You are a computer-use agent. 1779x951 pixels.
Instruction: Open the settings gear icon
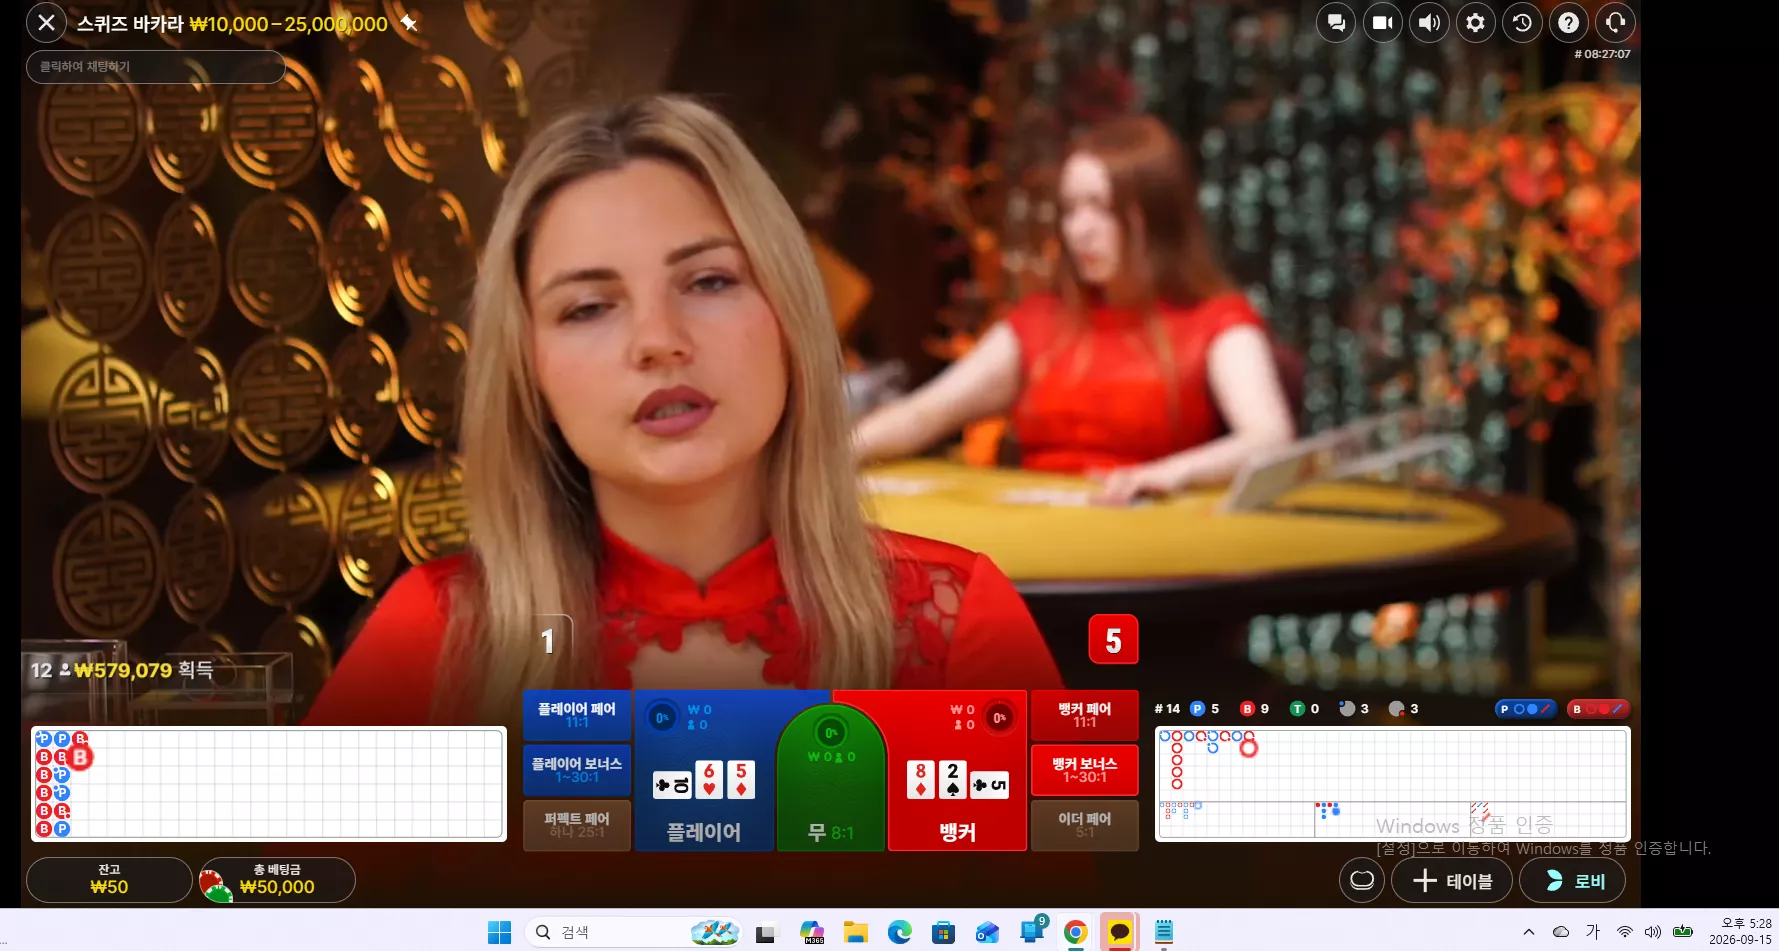[1476, 22]
